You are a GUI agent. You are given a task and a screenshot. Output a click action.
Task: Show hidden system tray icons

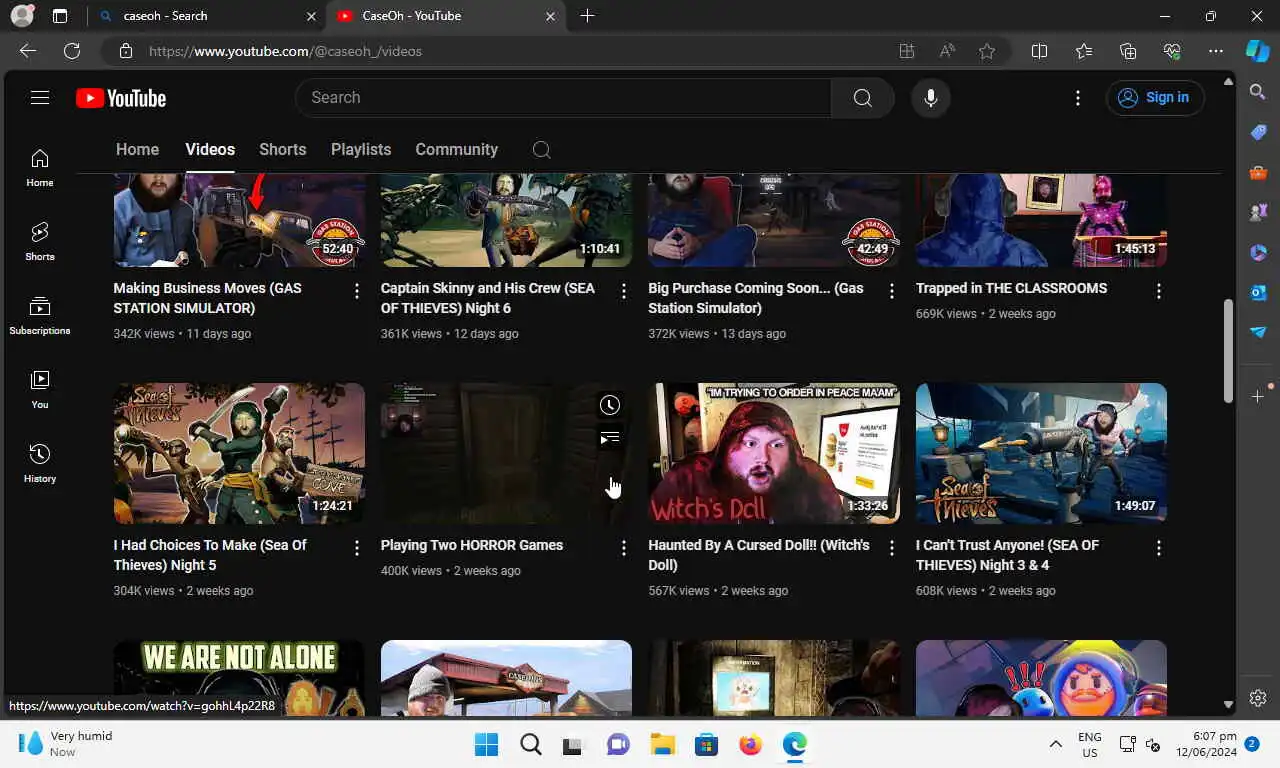pyautogui.click(x=1055, y=744)
